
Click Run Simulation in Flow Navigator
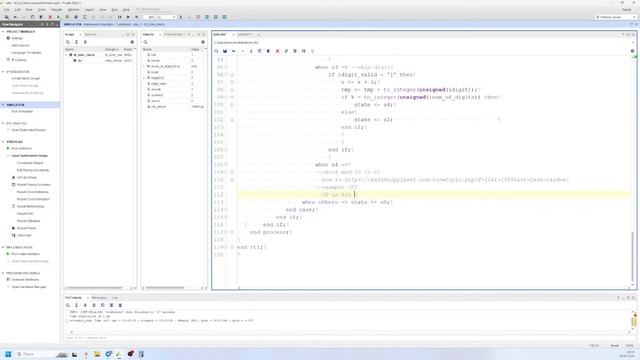22,111
